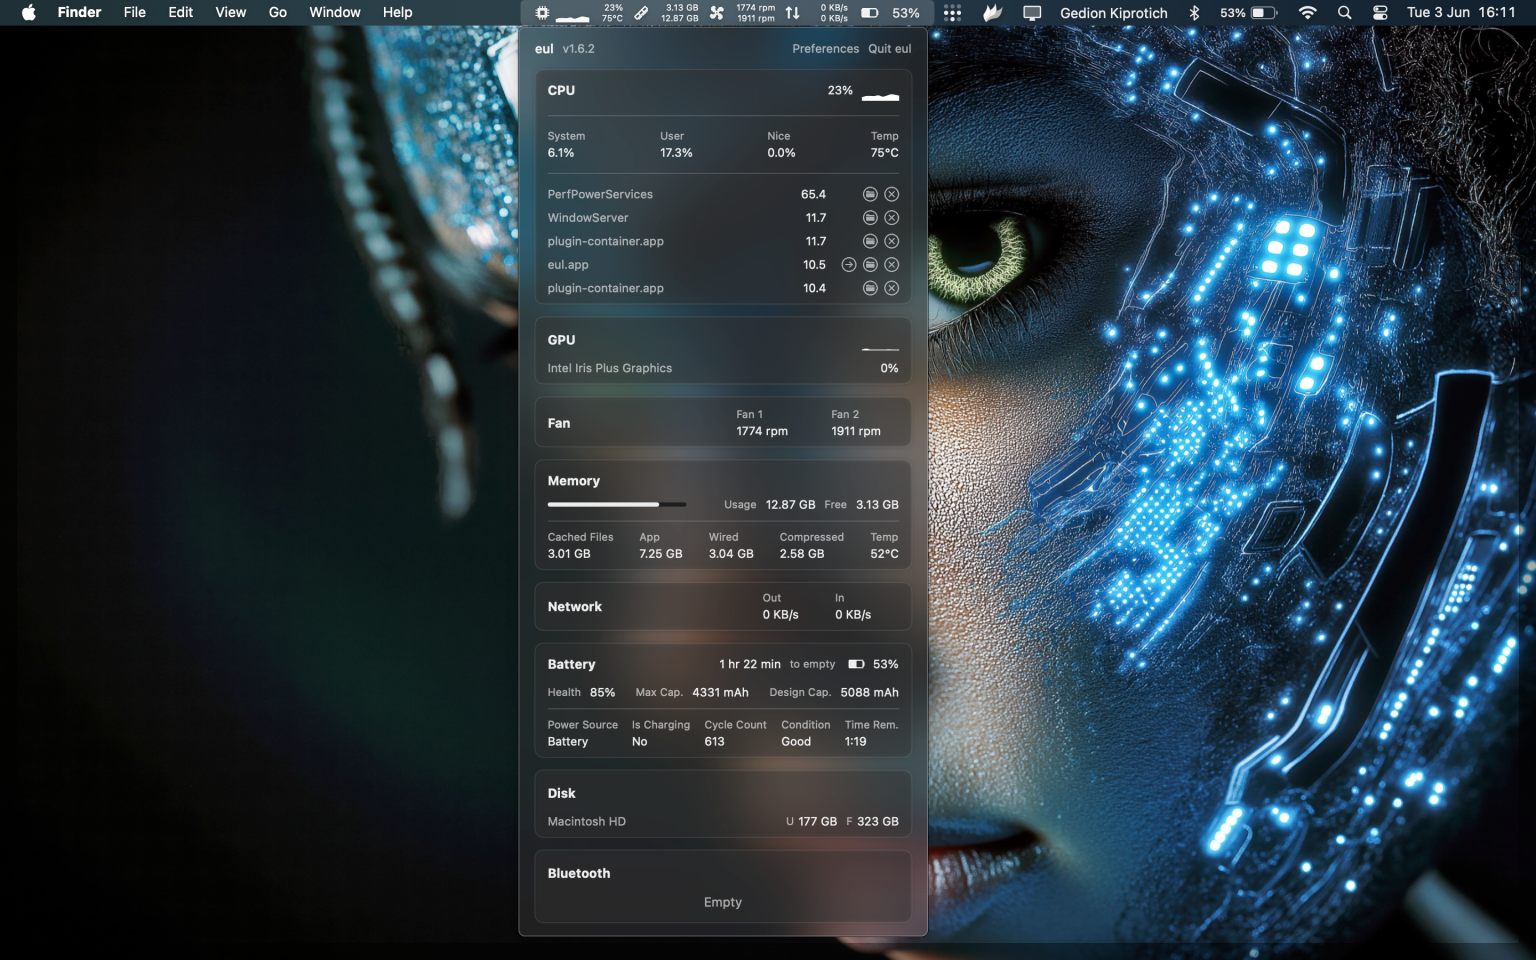Image resolution: width=1536 pixels, height=960 pixels.
Task: Expand the Bluetooth section showing Empty
Action: click(x=578, y=873)
